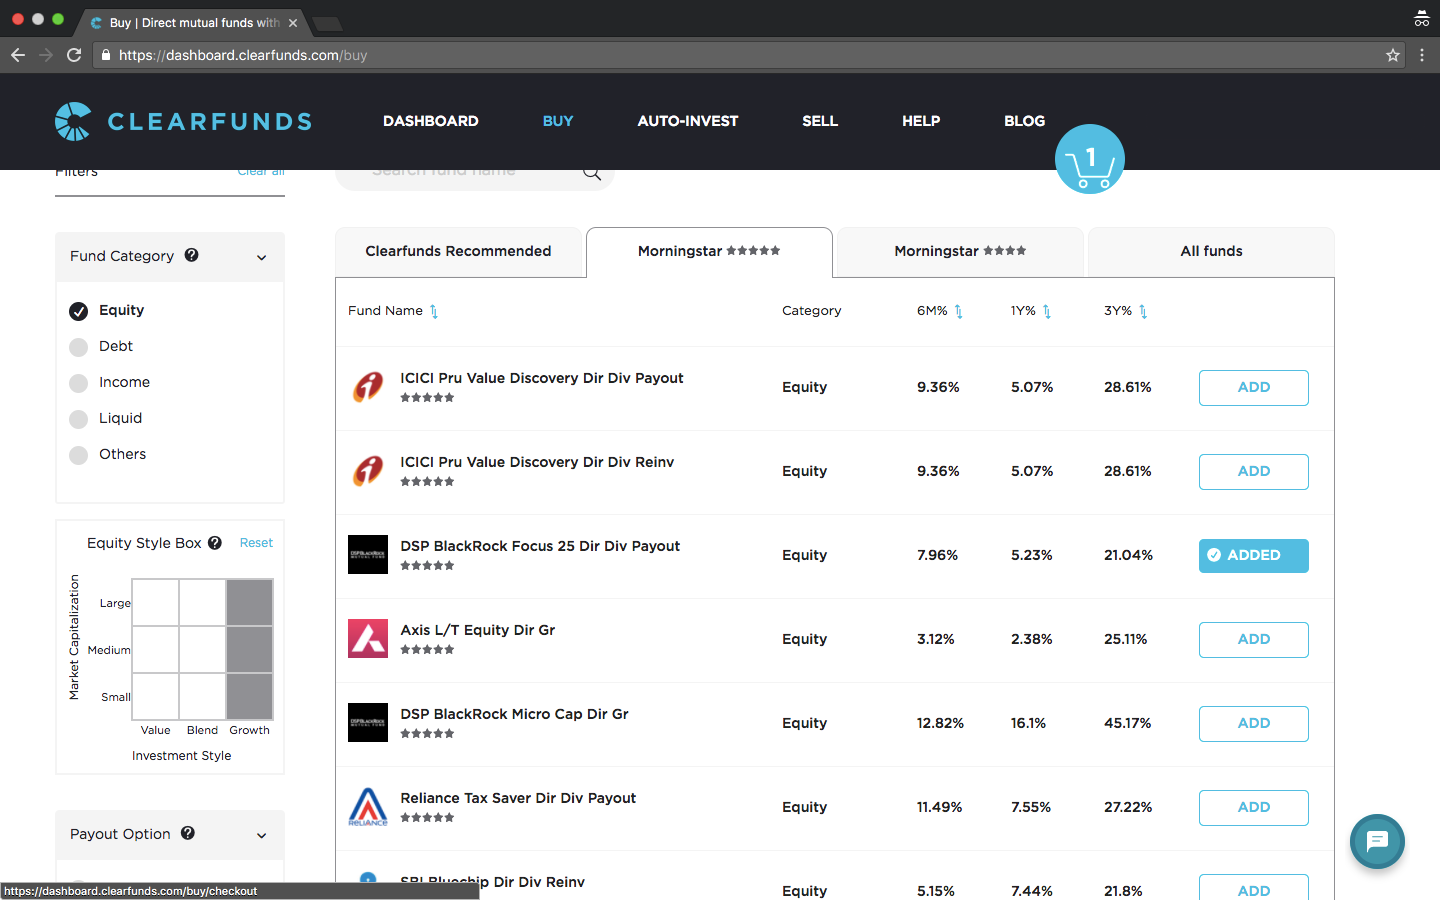The width and height of the screenshot is (1440, 900).
Task: Toggle Large Growth style box cell
Action: 250,602
